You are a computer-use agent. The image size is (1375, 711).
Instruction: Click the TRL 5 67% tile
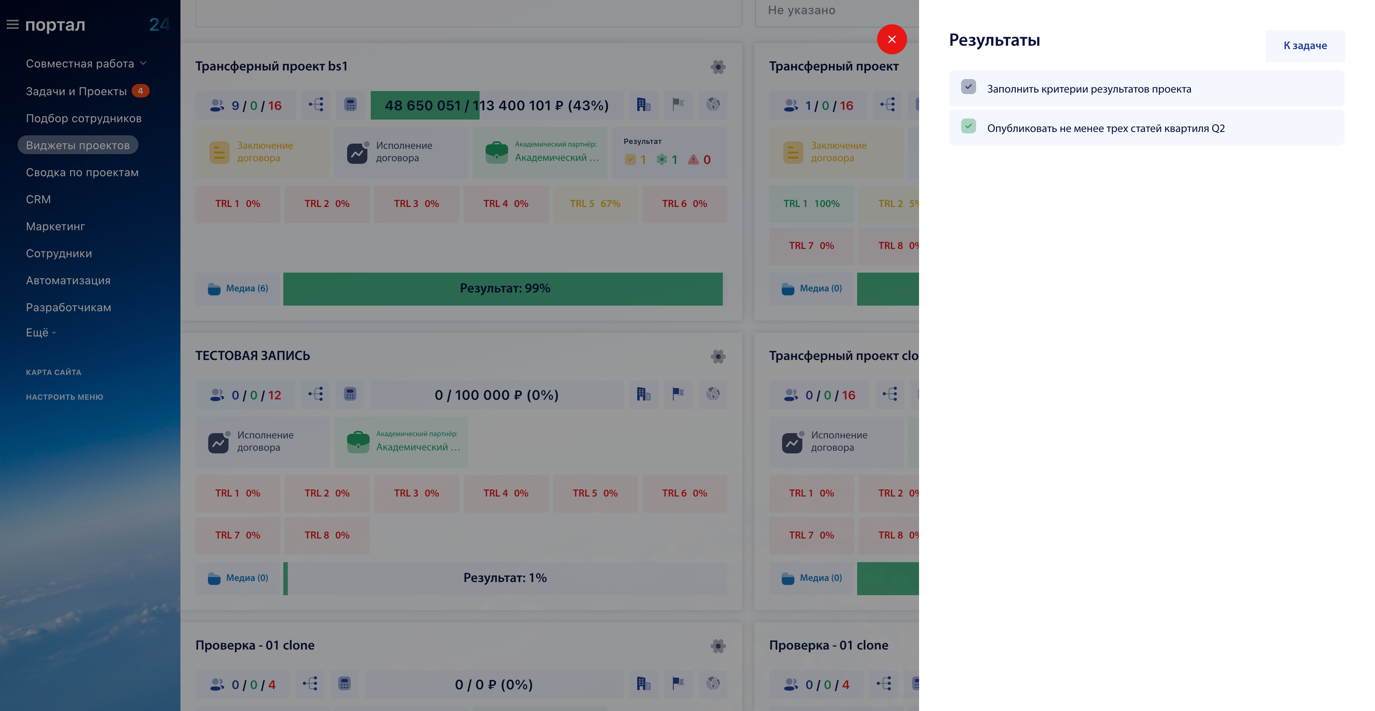tap(595, 204)
